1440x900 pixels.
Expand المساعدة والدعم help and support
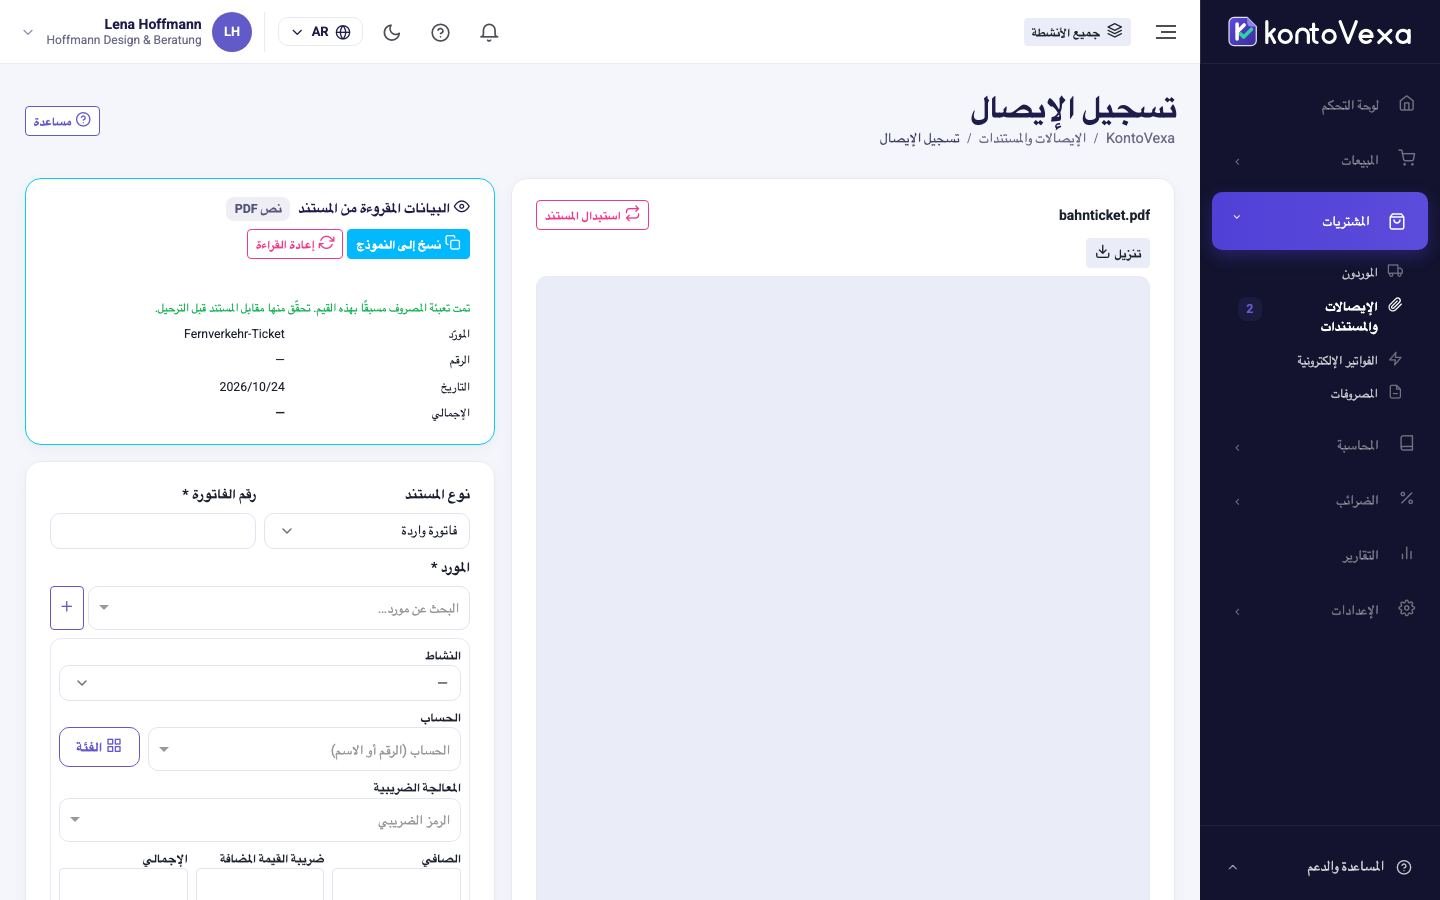tap(1320, 867)
